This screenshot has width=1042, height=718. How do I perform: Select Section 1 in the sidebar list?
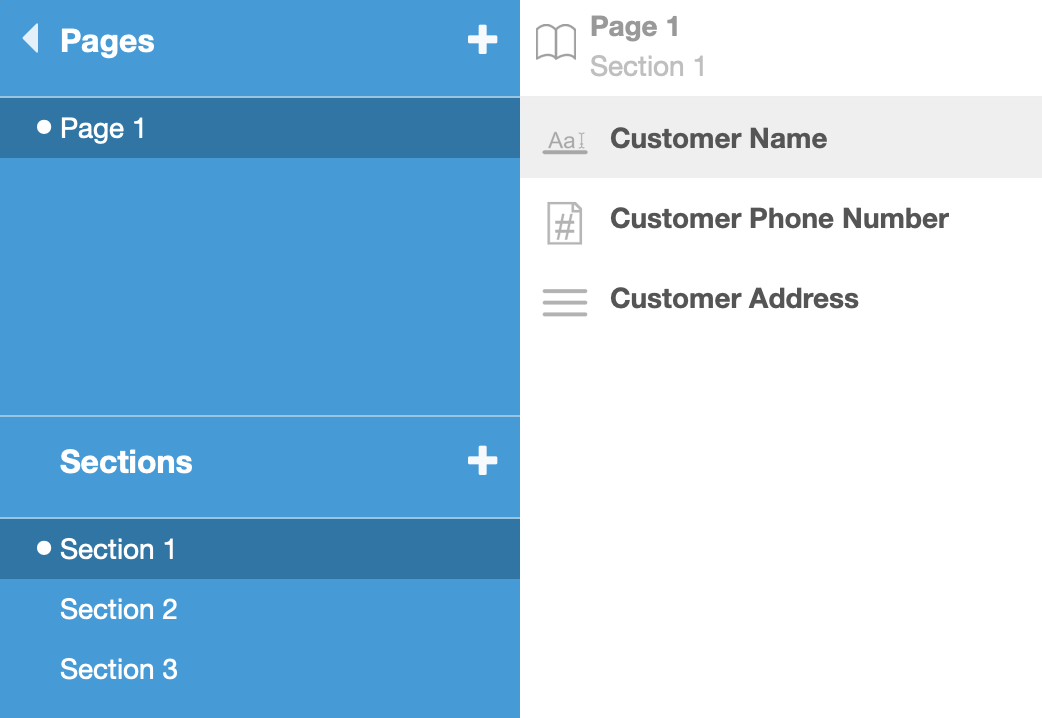tap(118, 549)
